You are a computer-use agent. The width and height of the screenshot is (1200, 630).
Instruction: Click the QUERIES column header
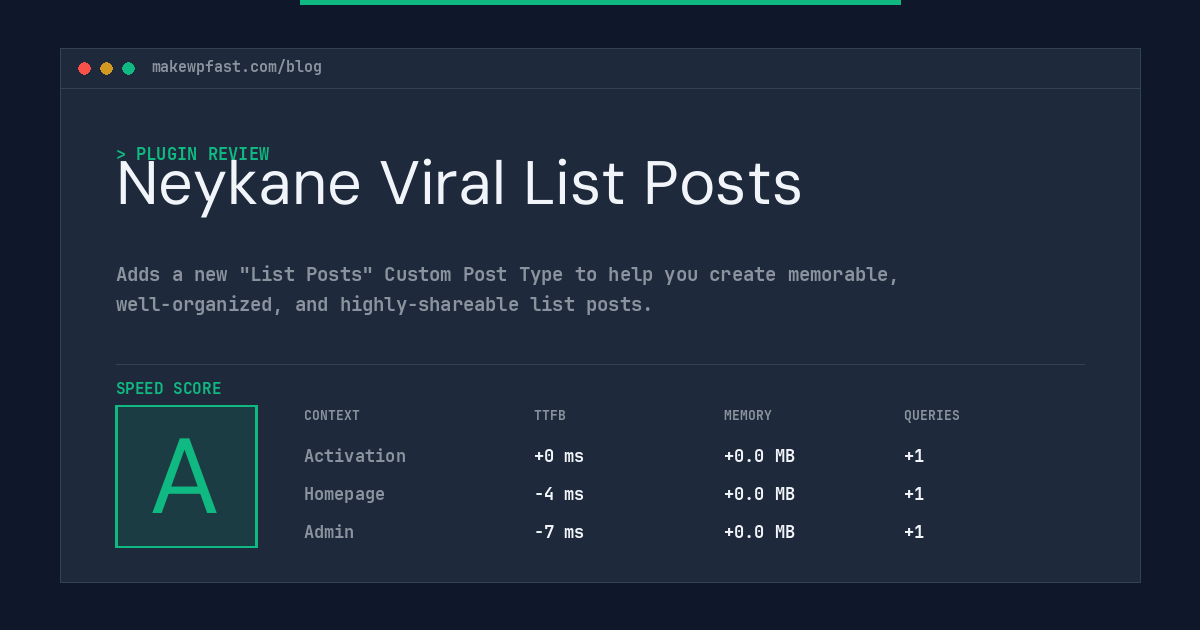(932, 416)
